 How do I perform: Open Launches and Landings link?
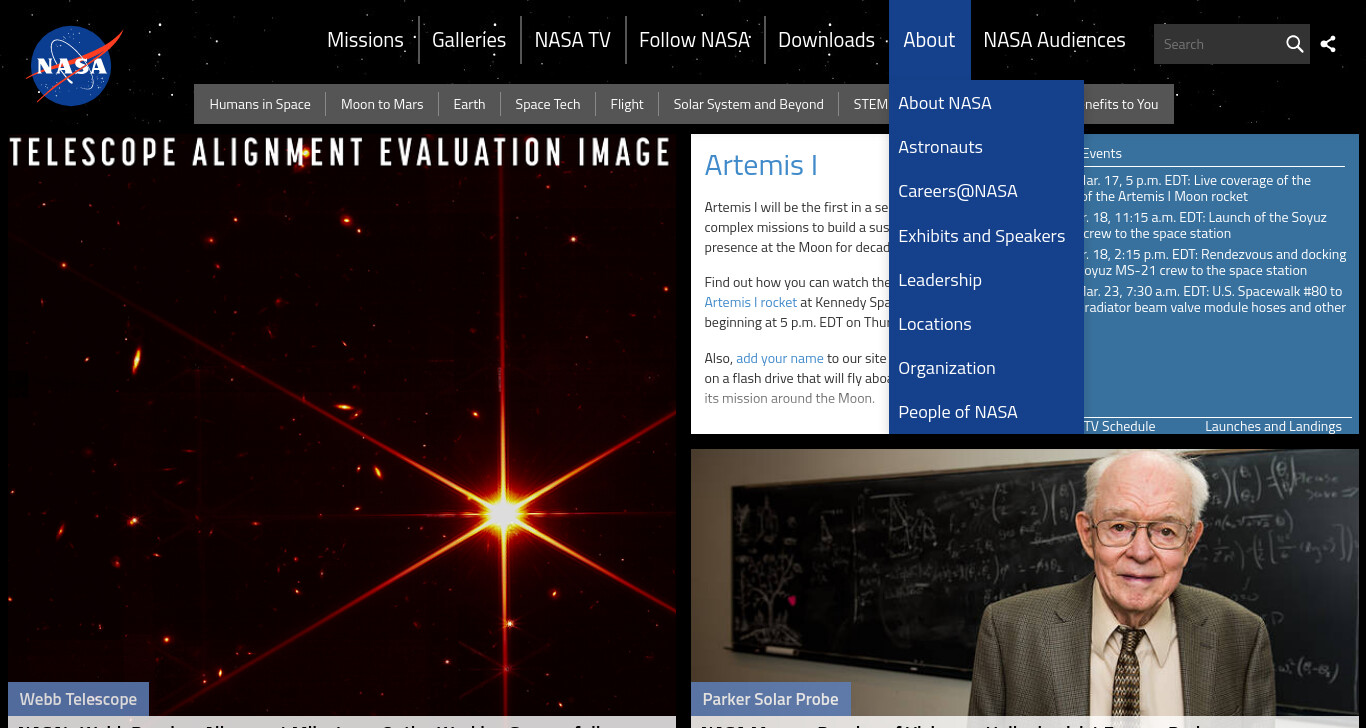pos(1273,426)
